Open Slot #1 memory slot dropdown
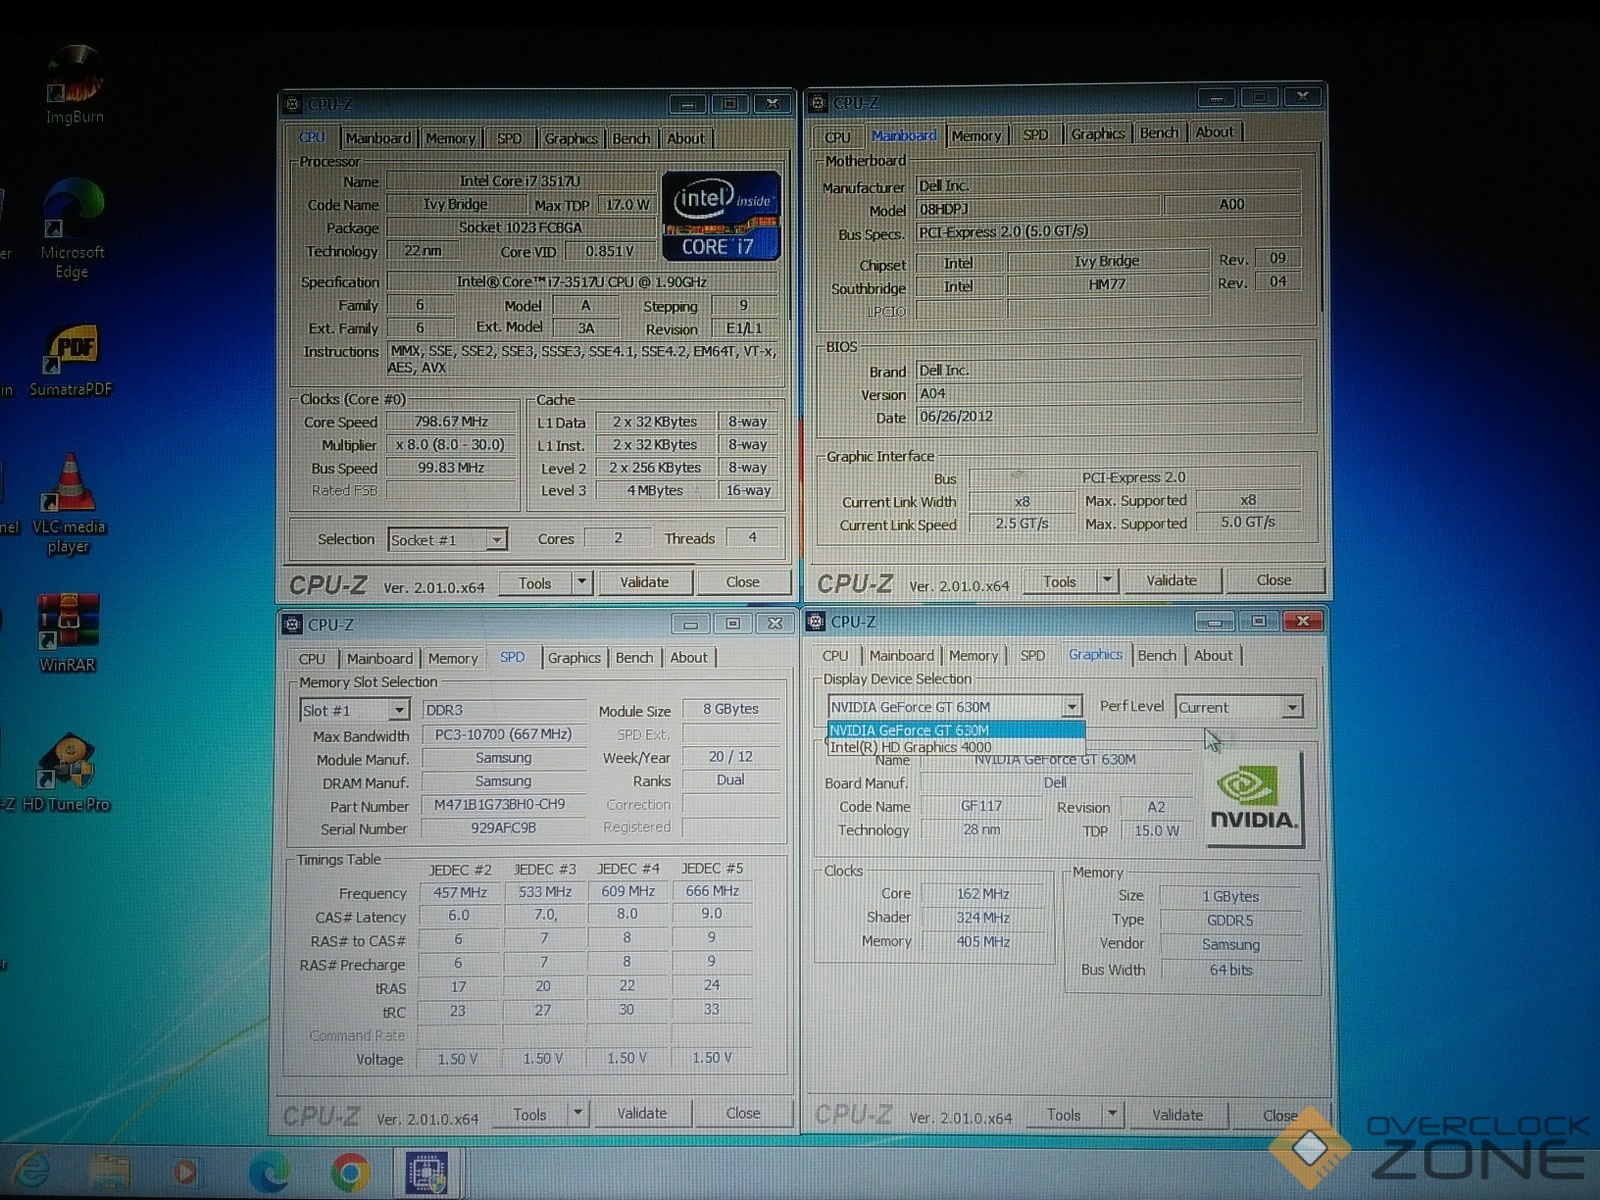The width and height of the screenshot is (1600, 1200). [x=398, y=710]
